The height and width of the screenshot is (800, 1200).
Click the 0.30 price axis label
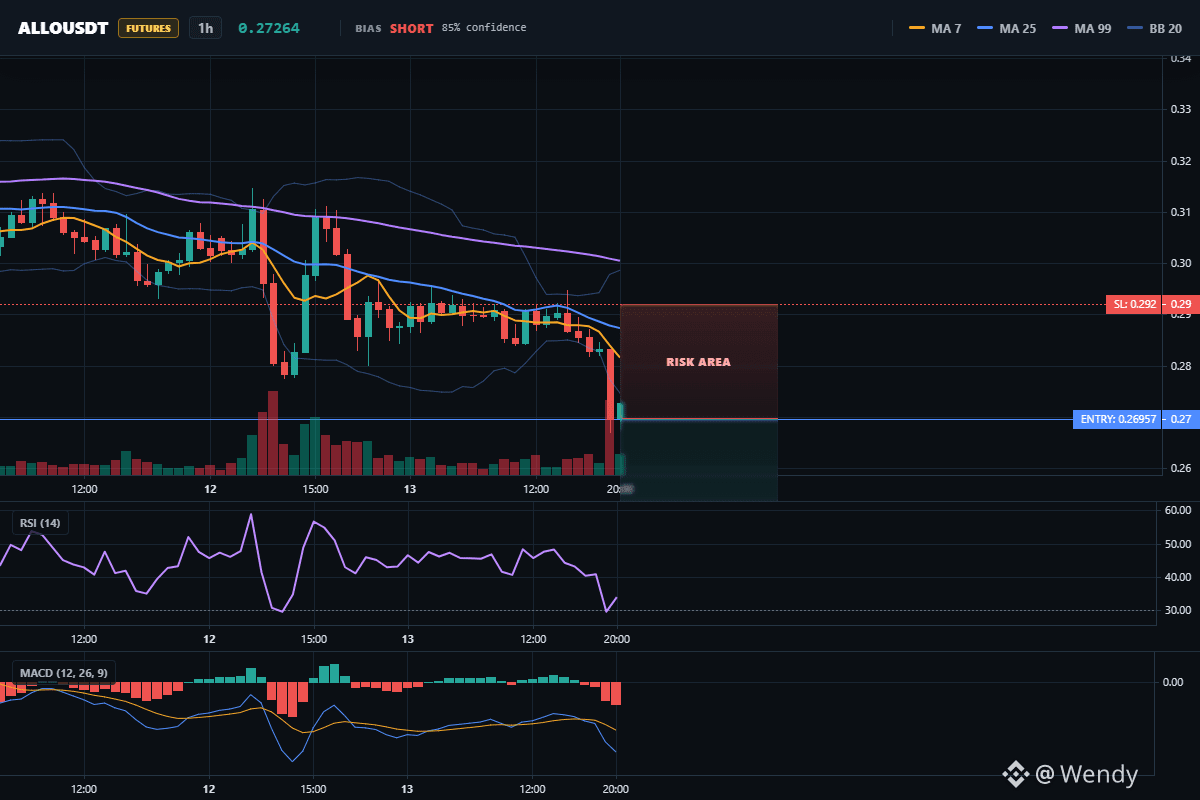(1180, 263)
